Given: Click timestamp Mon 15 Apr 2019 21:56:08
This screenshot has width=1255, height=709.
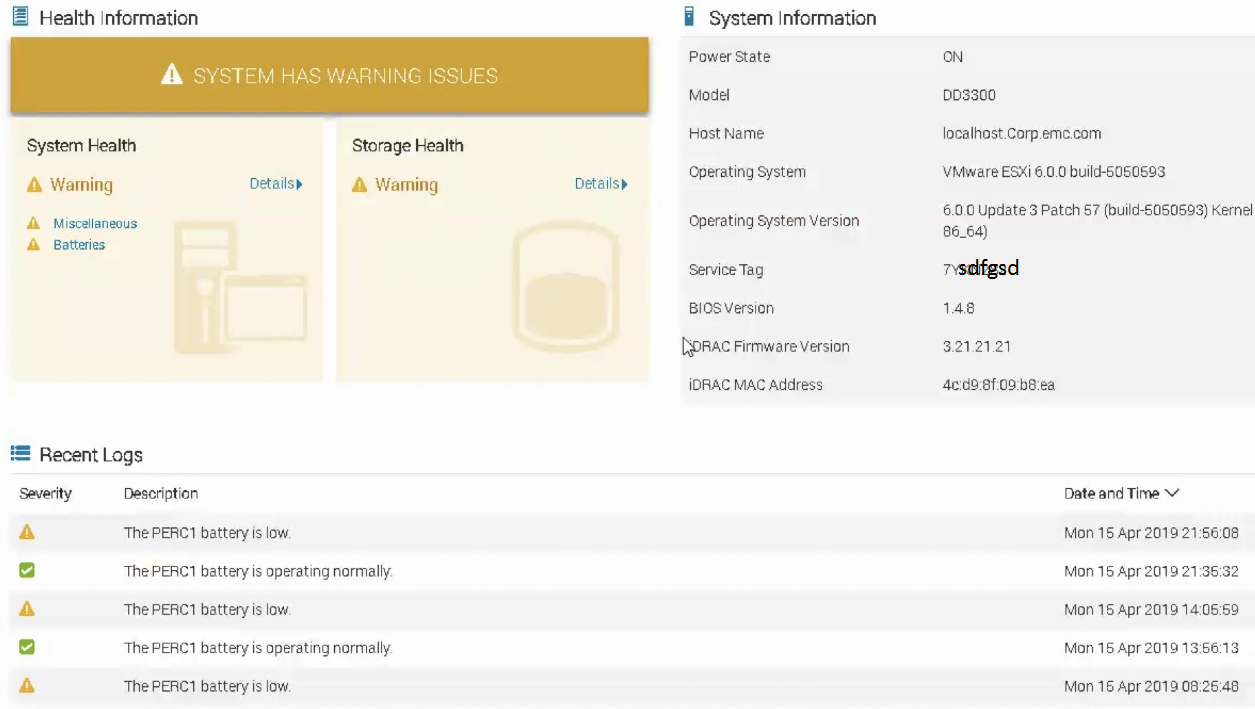Looking at the screenshot, I should coord(1151,533).
